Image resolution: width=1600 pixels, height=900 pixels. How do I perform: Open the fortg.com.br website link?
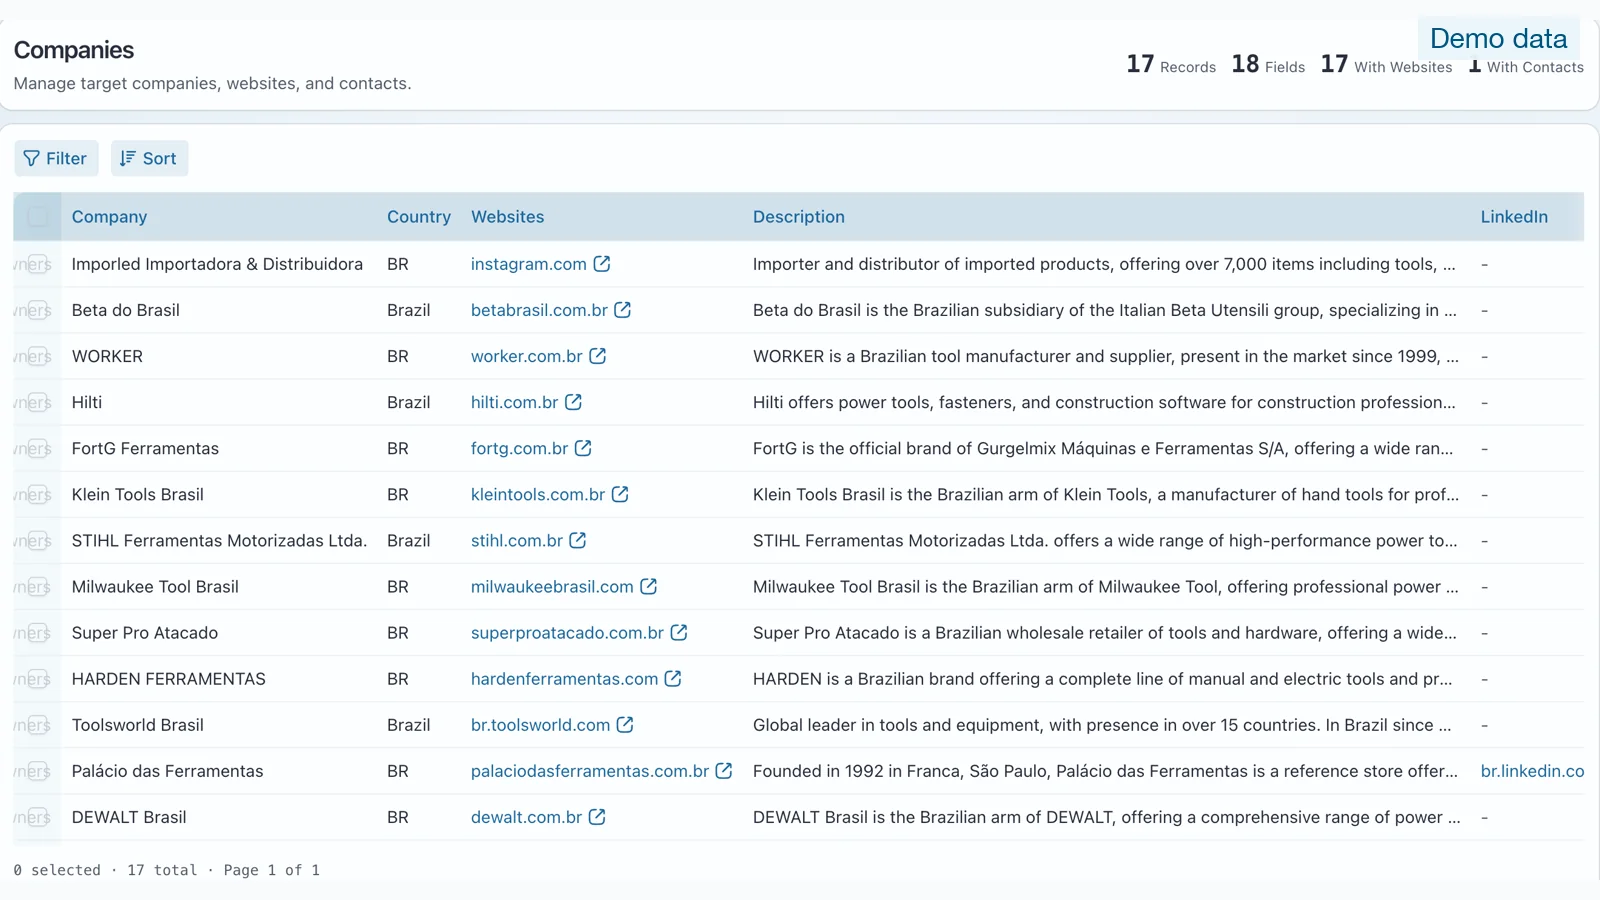pyautogui.click(x=520, y=448)
